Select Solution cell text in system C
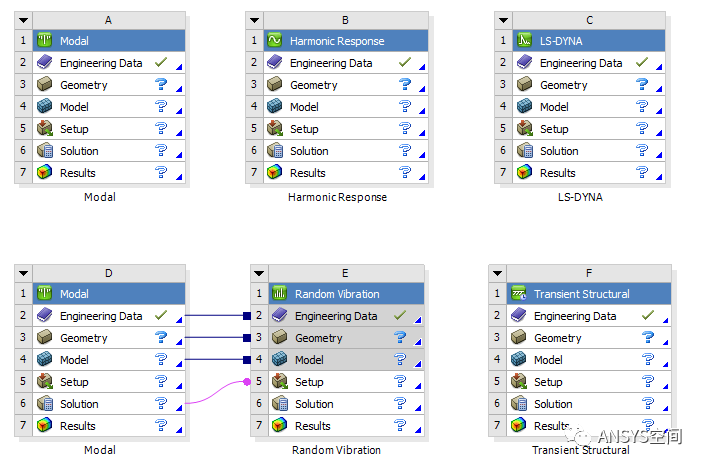The height and width of the screenshot is (467, 705). click(559, 151)
